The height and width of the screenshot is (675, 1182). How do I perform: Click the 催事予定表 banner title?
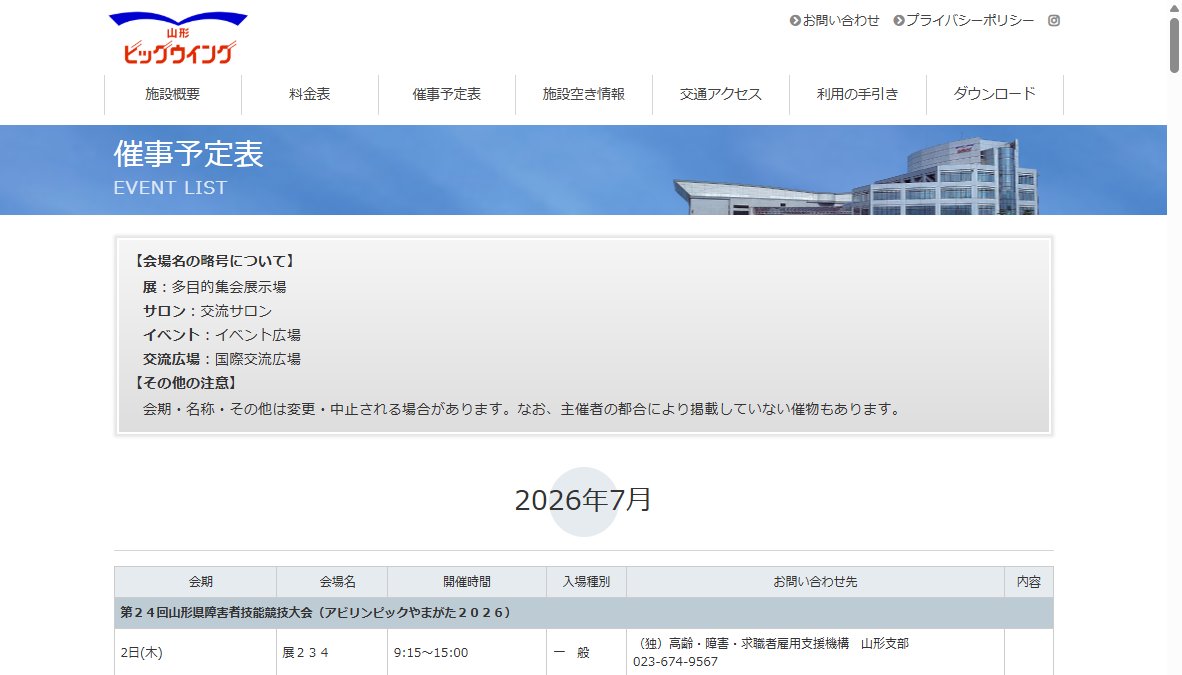coord(188,155)
